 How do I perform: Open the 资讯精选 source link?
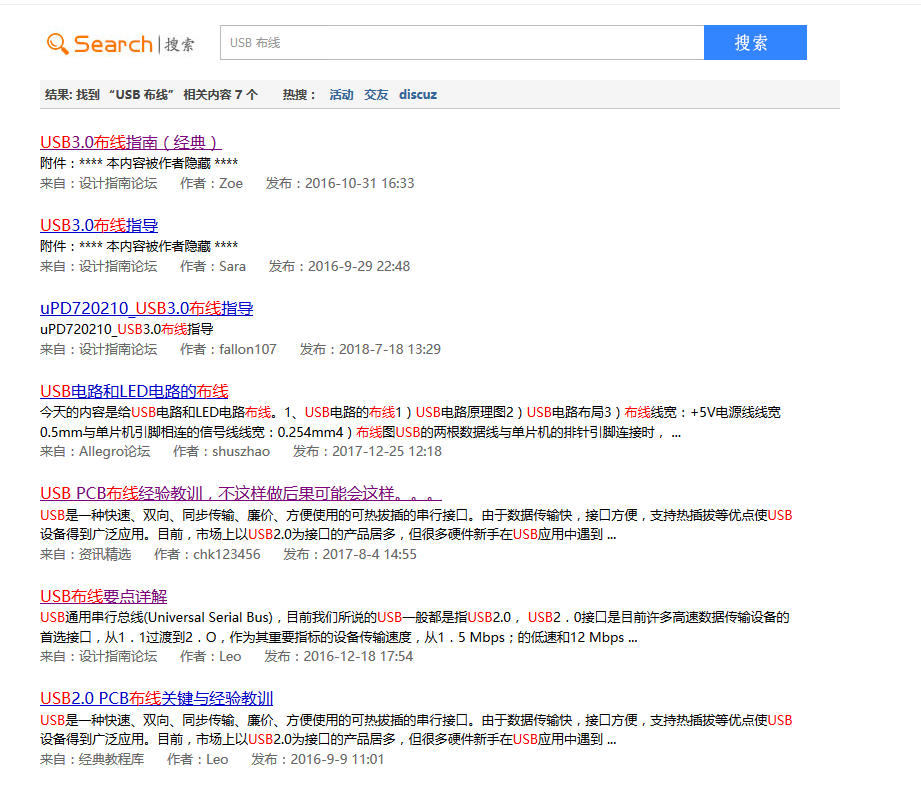point(105,554)
